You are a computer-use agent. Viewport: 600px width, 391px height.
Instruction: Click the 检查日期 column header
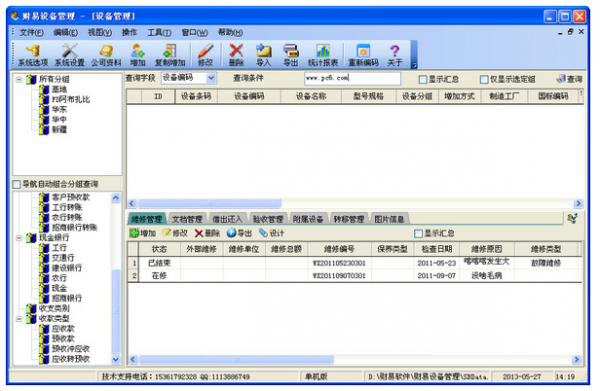pyautogui.click(x=437, y=249)
